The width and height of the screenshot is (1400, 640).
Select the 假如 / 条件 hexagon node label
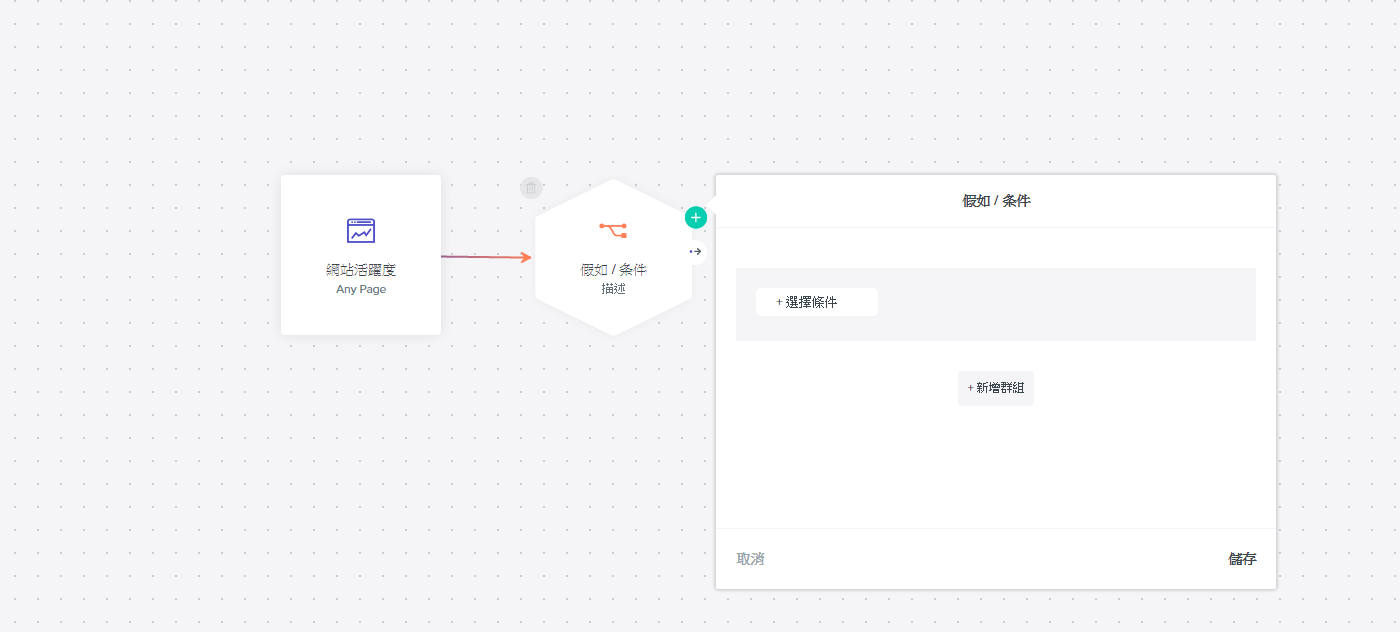point(613,270)
